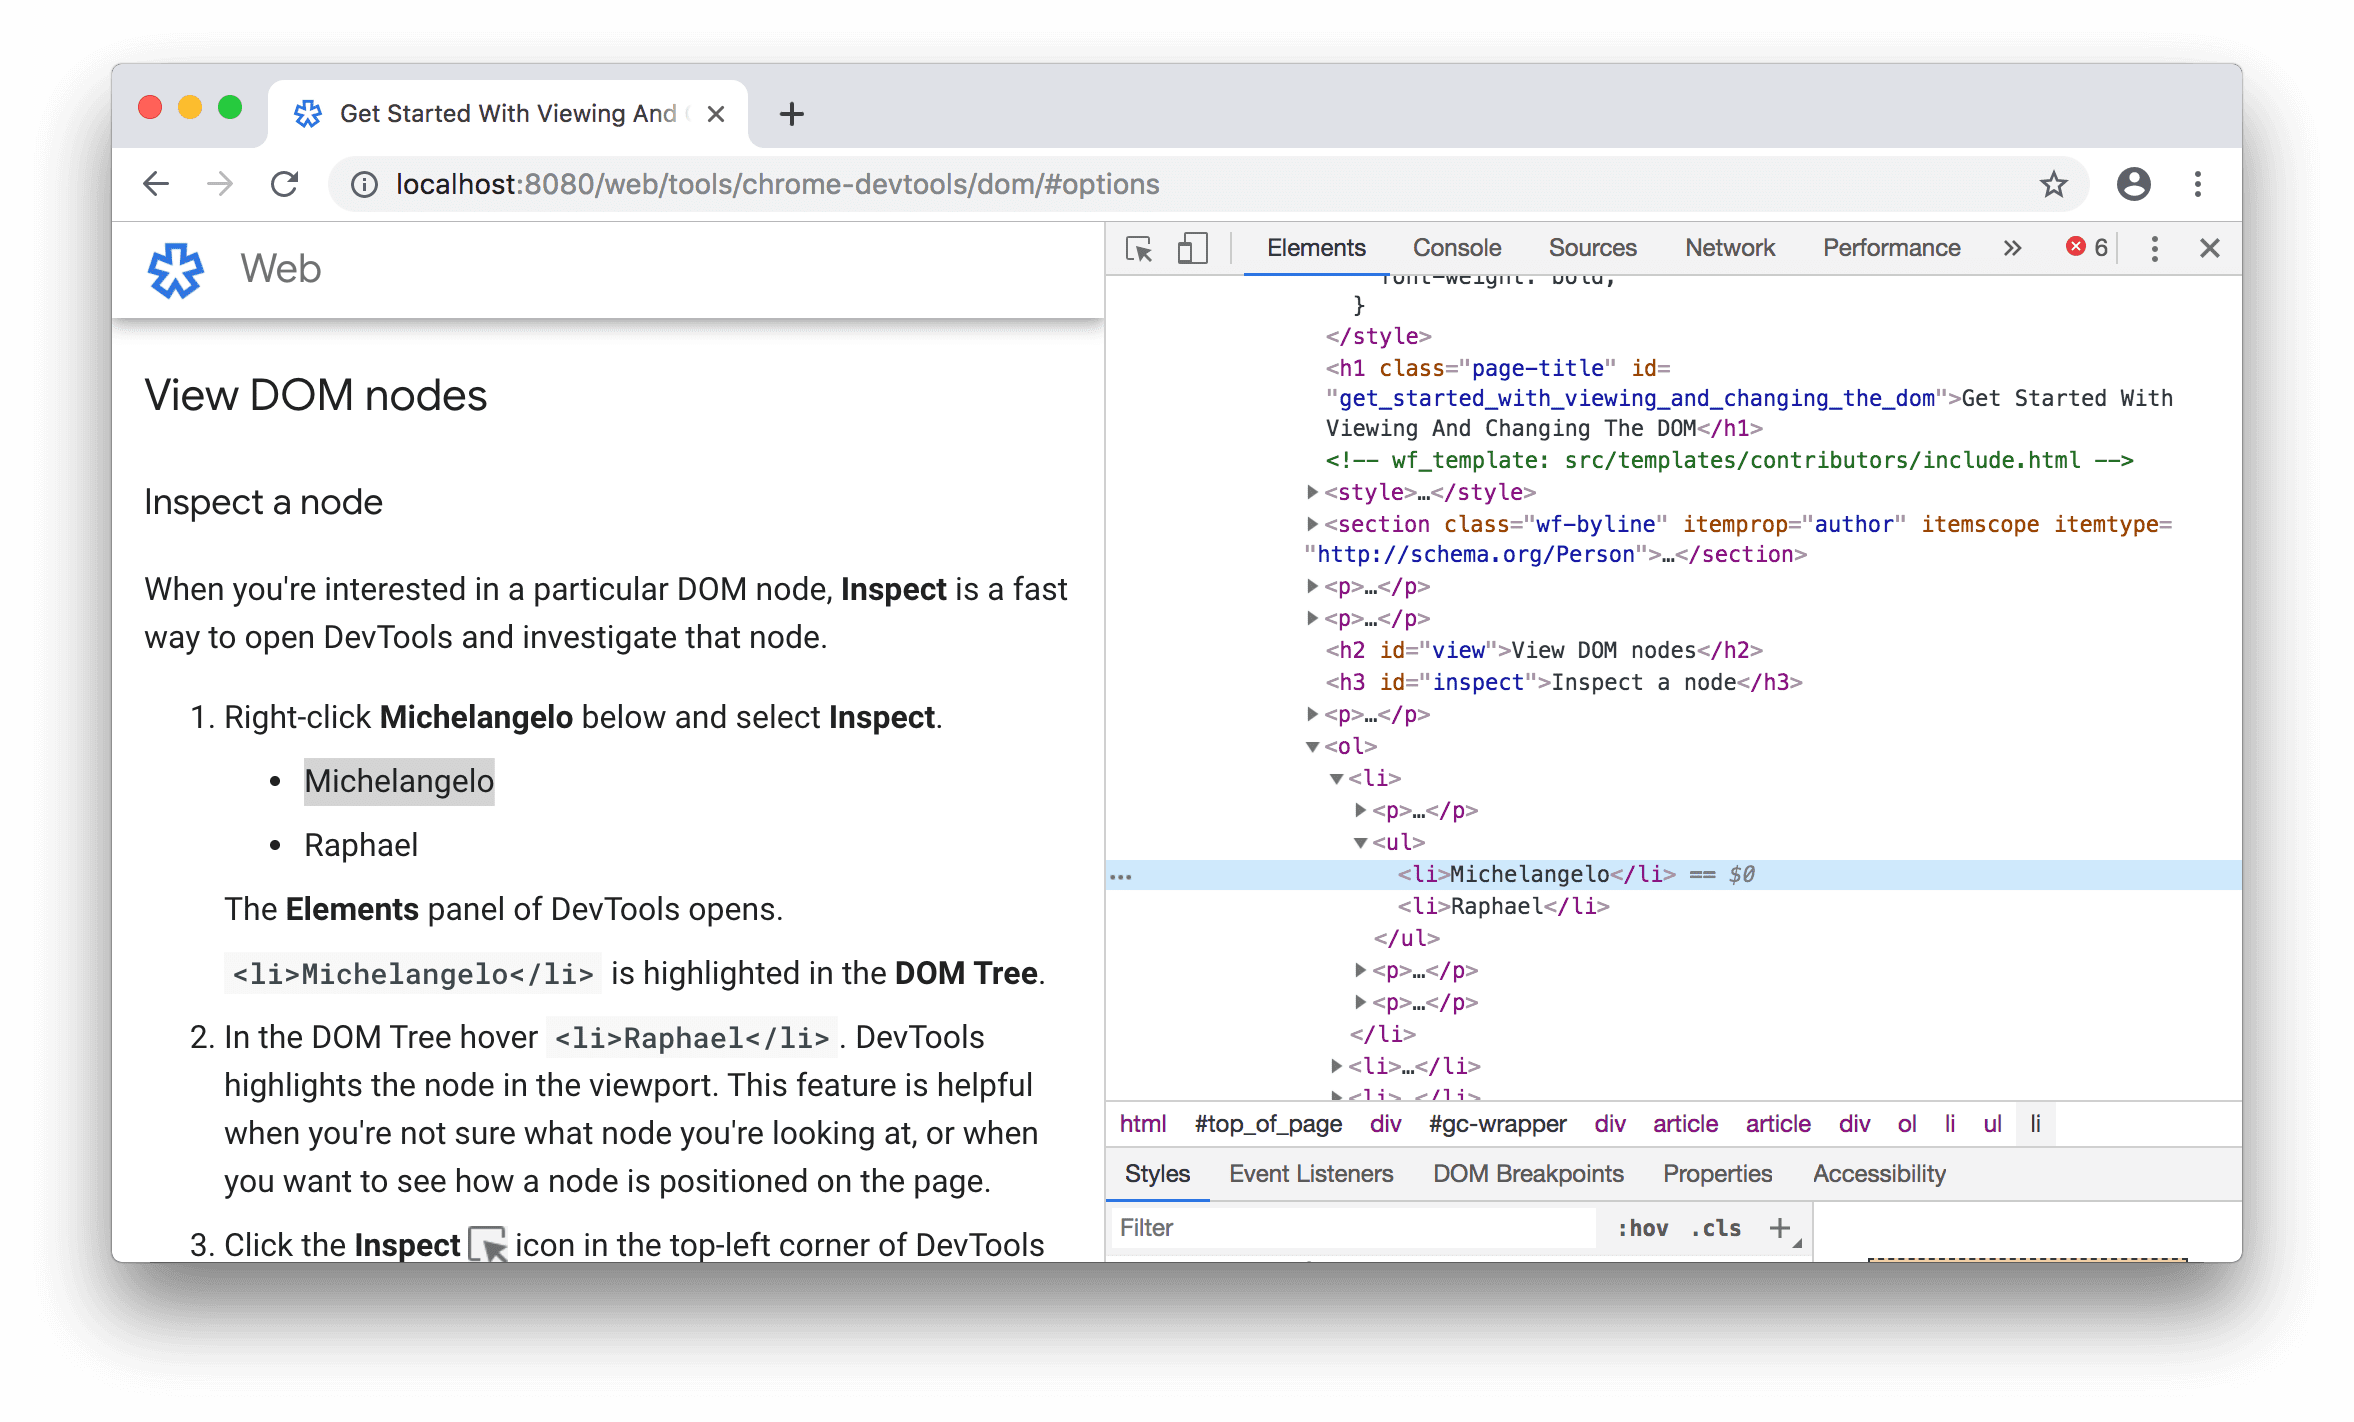Image resolution: width=2354 pixels, height=1422 pixels.
Task: Switch to the Console tab
Action: 1453,245
